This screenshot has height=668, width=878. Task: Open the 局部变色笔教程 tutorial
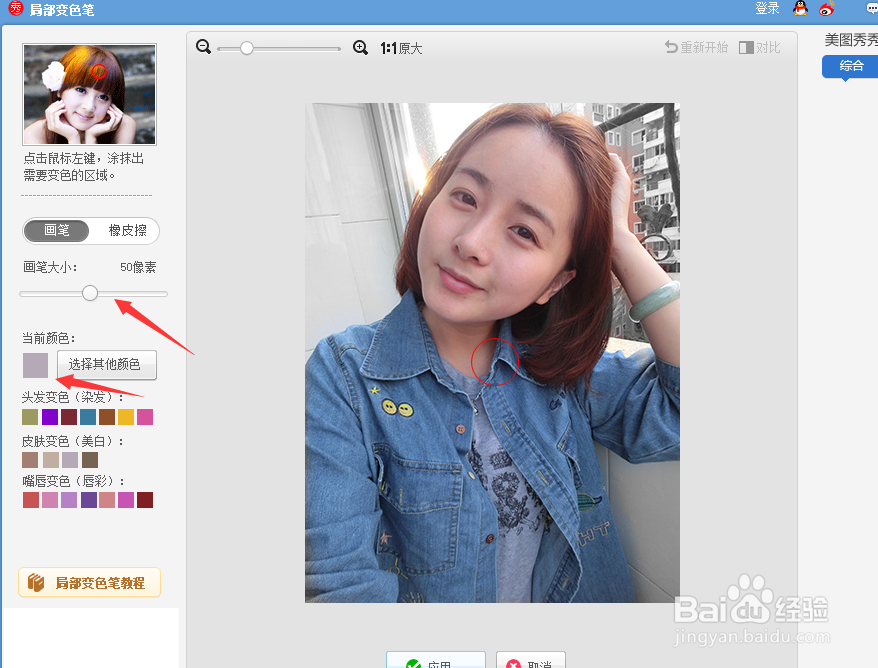(89, 582)
